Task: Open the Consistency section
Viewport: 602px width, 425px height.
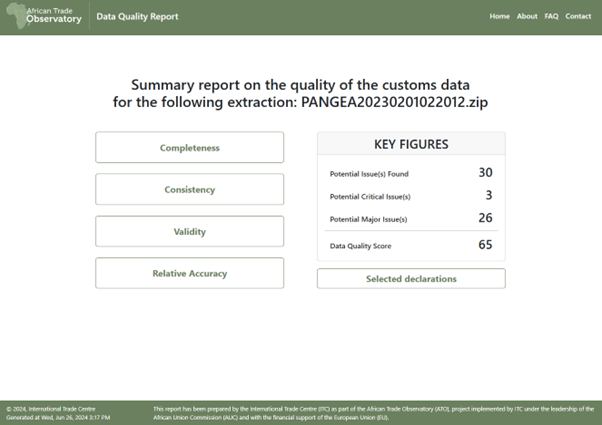Action: 189,190
